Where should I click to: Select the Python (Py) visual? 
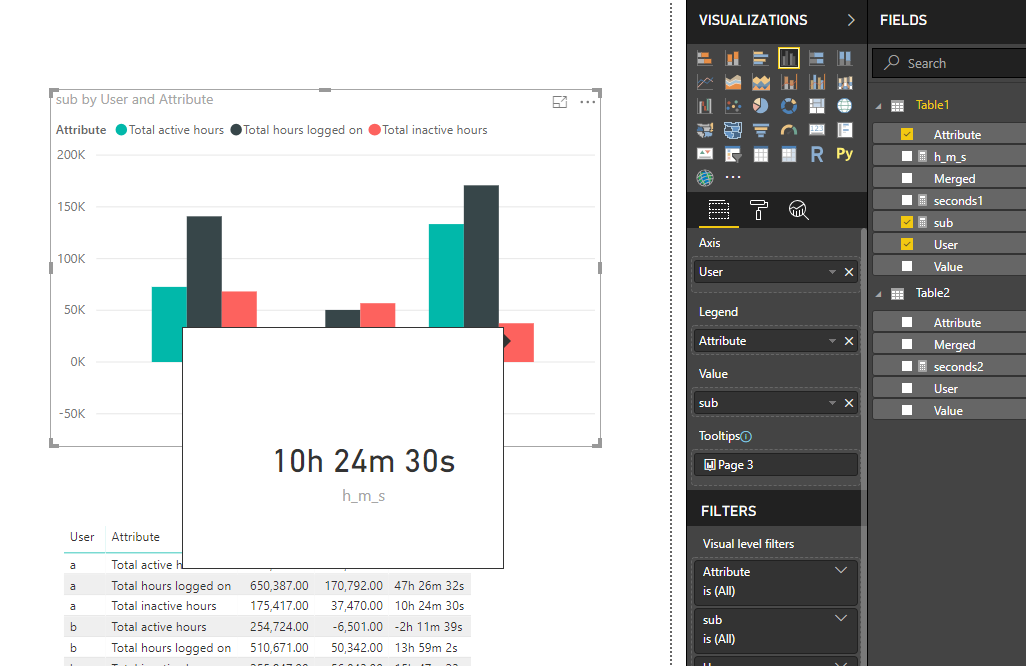tap(845, 154)
